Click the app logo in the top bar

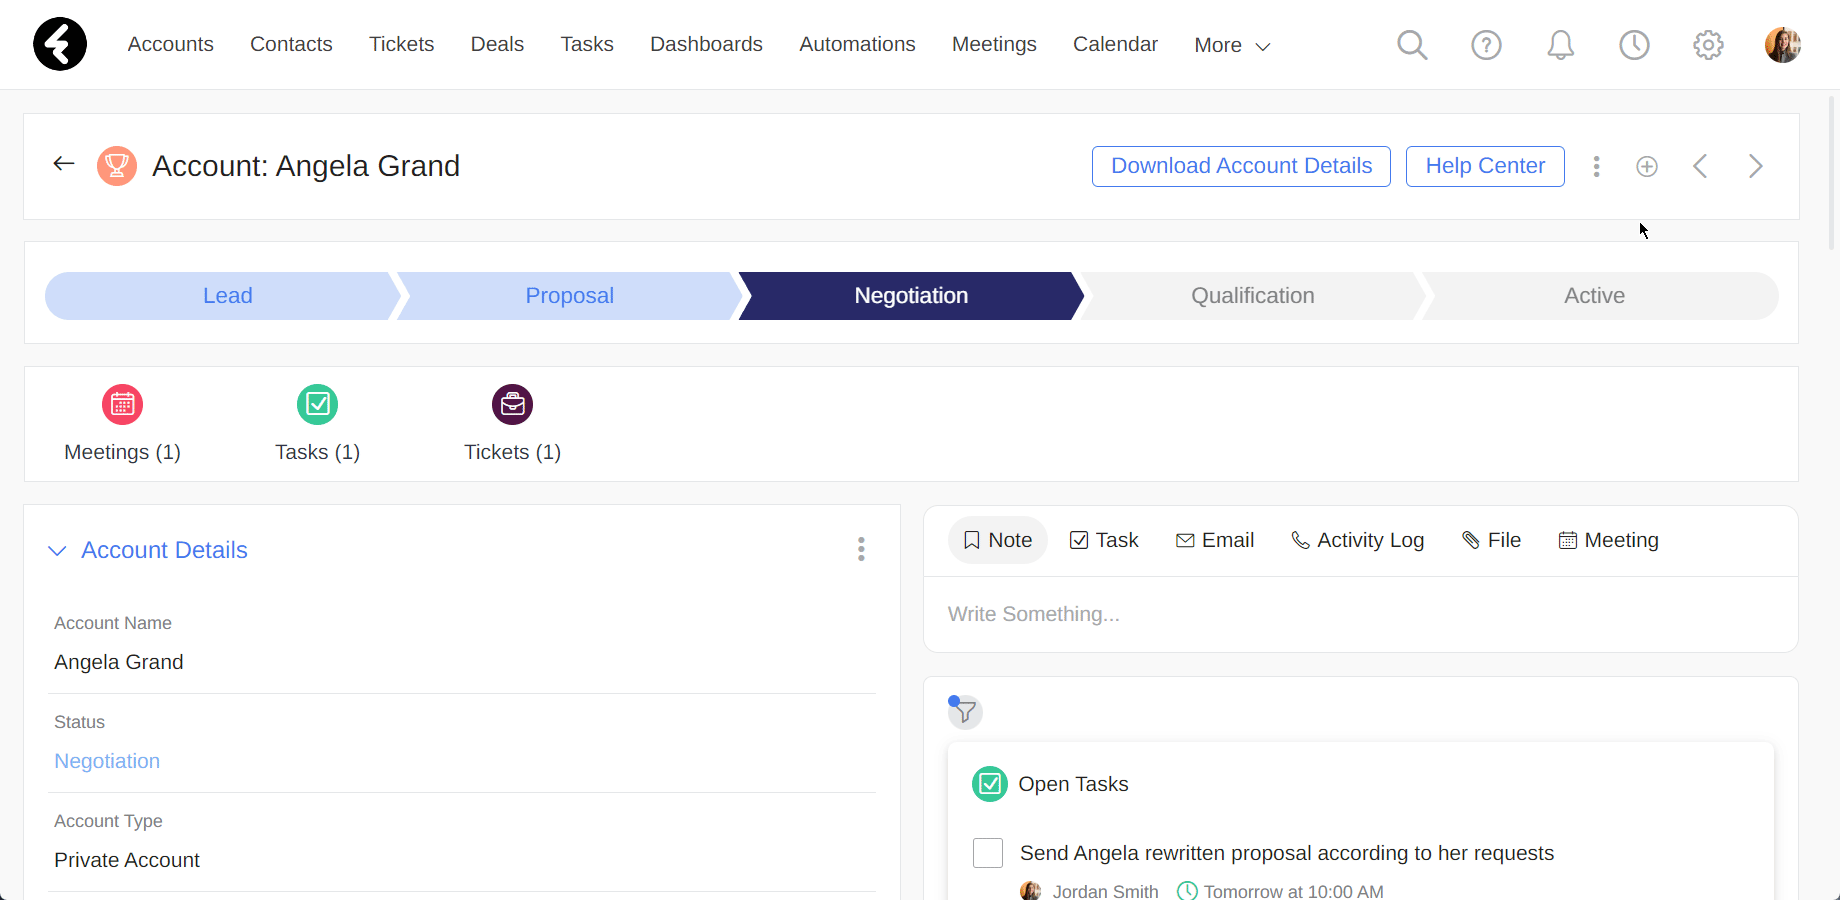60,44
